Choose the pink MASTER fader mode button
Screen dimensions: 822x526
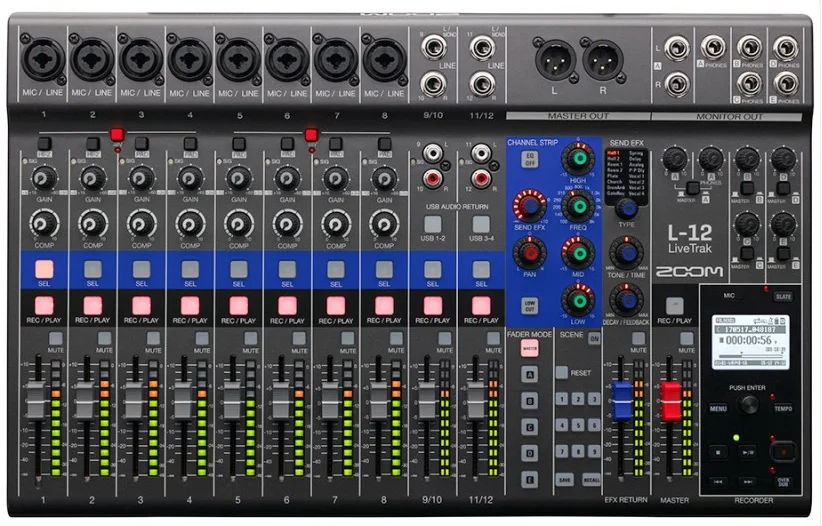(x=529, y=348)
